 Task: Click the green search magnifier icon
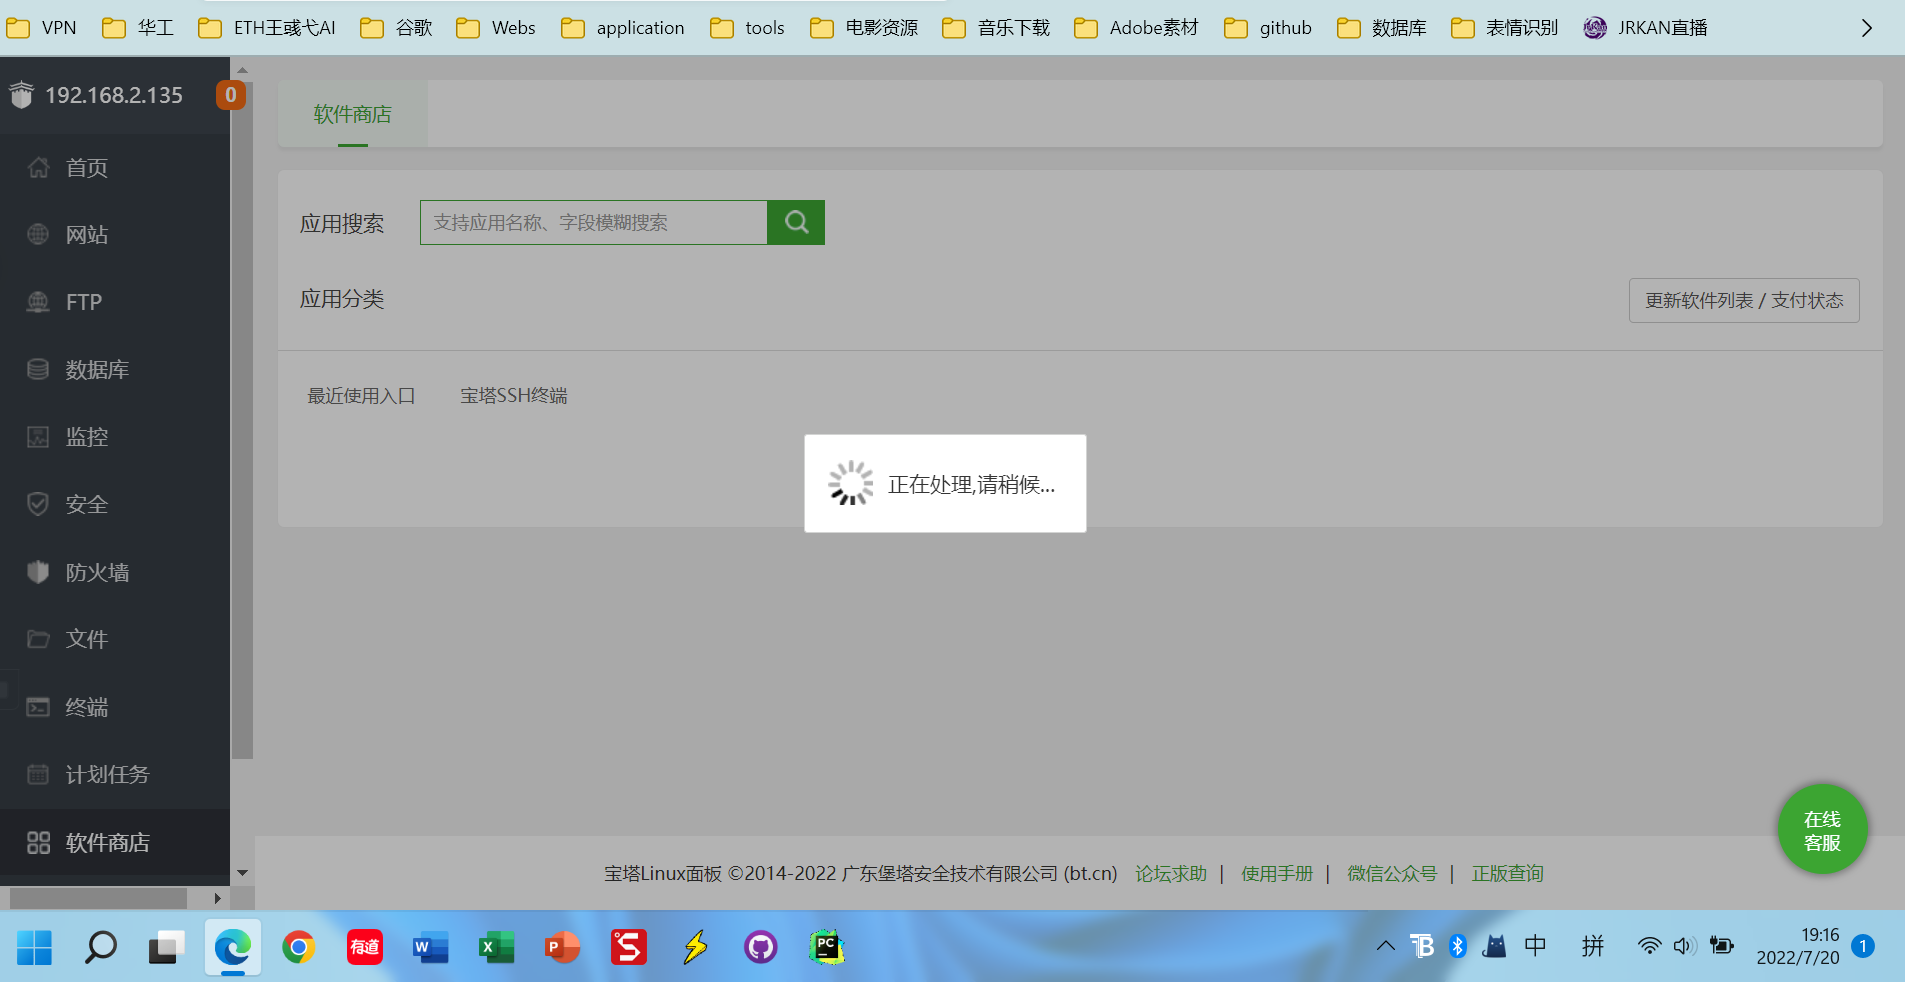pos(795,222)
